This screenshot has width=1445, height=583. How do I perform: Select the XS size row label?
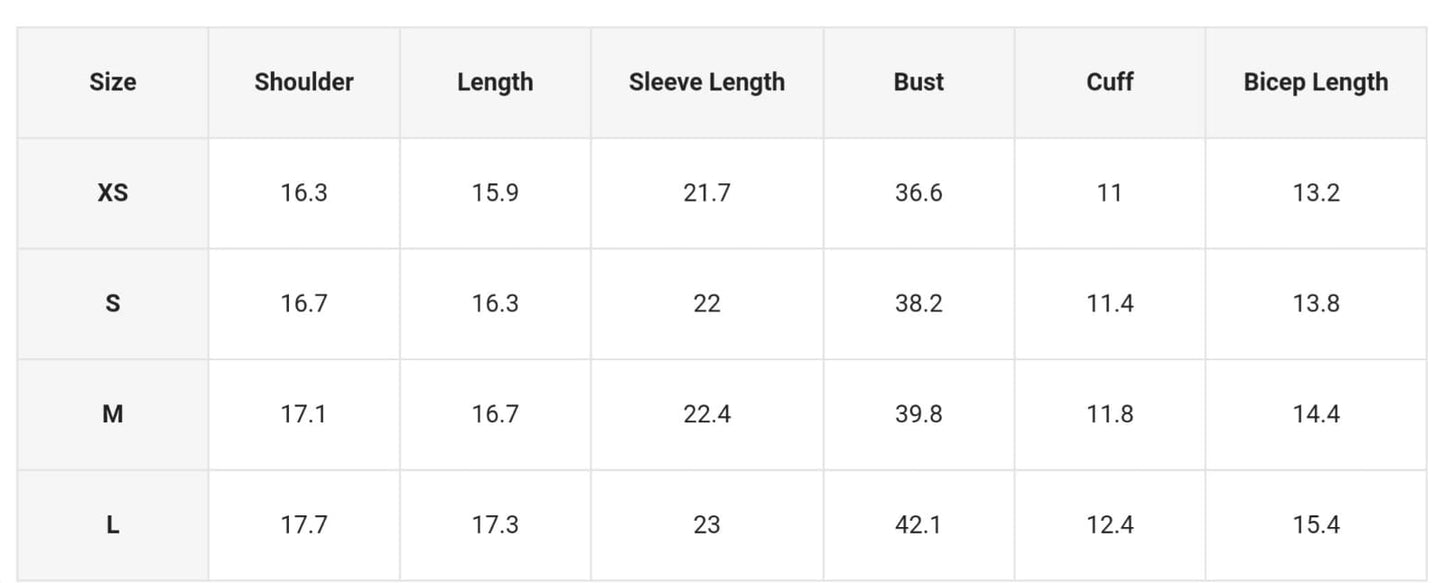[113, 193]
